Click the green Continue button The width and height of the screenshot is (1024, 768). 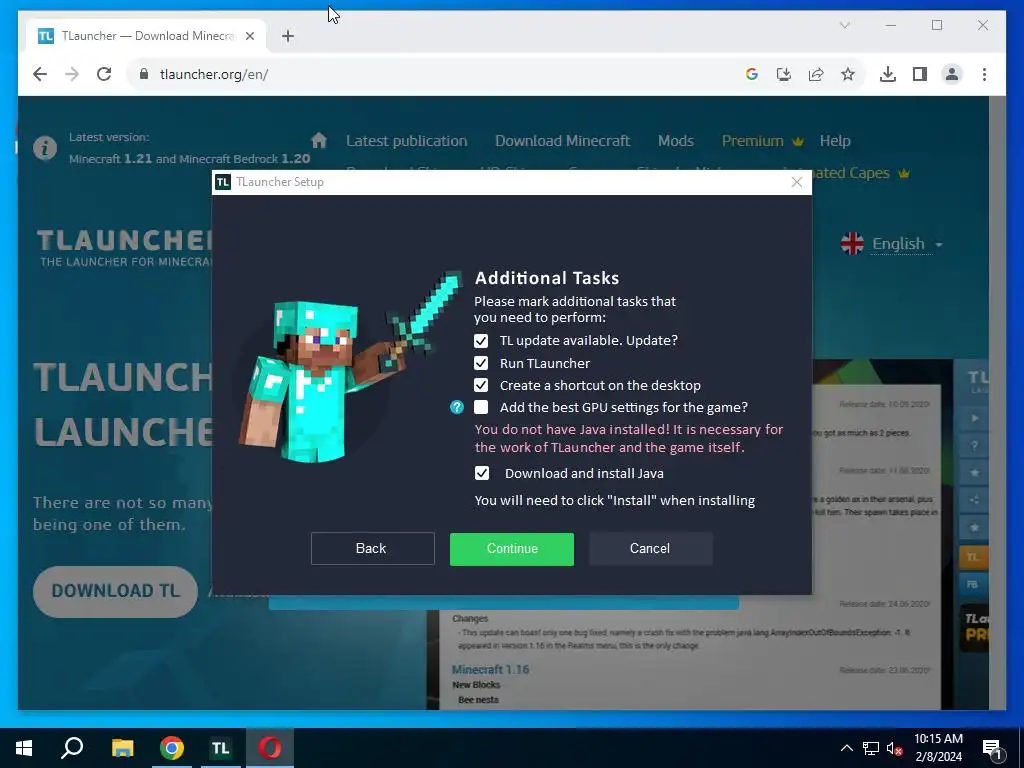point(511,549)
